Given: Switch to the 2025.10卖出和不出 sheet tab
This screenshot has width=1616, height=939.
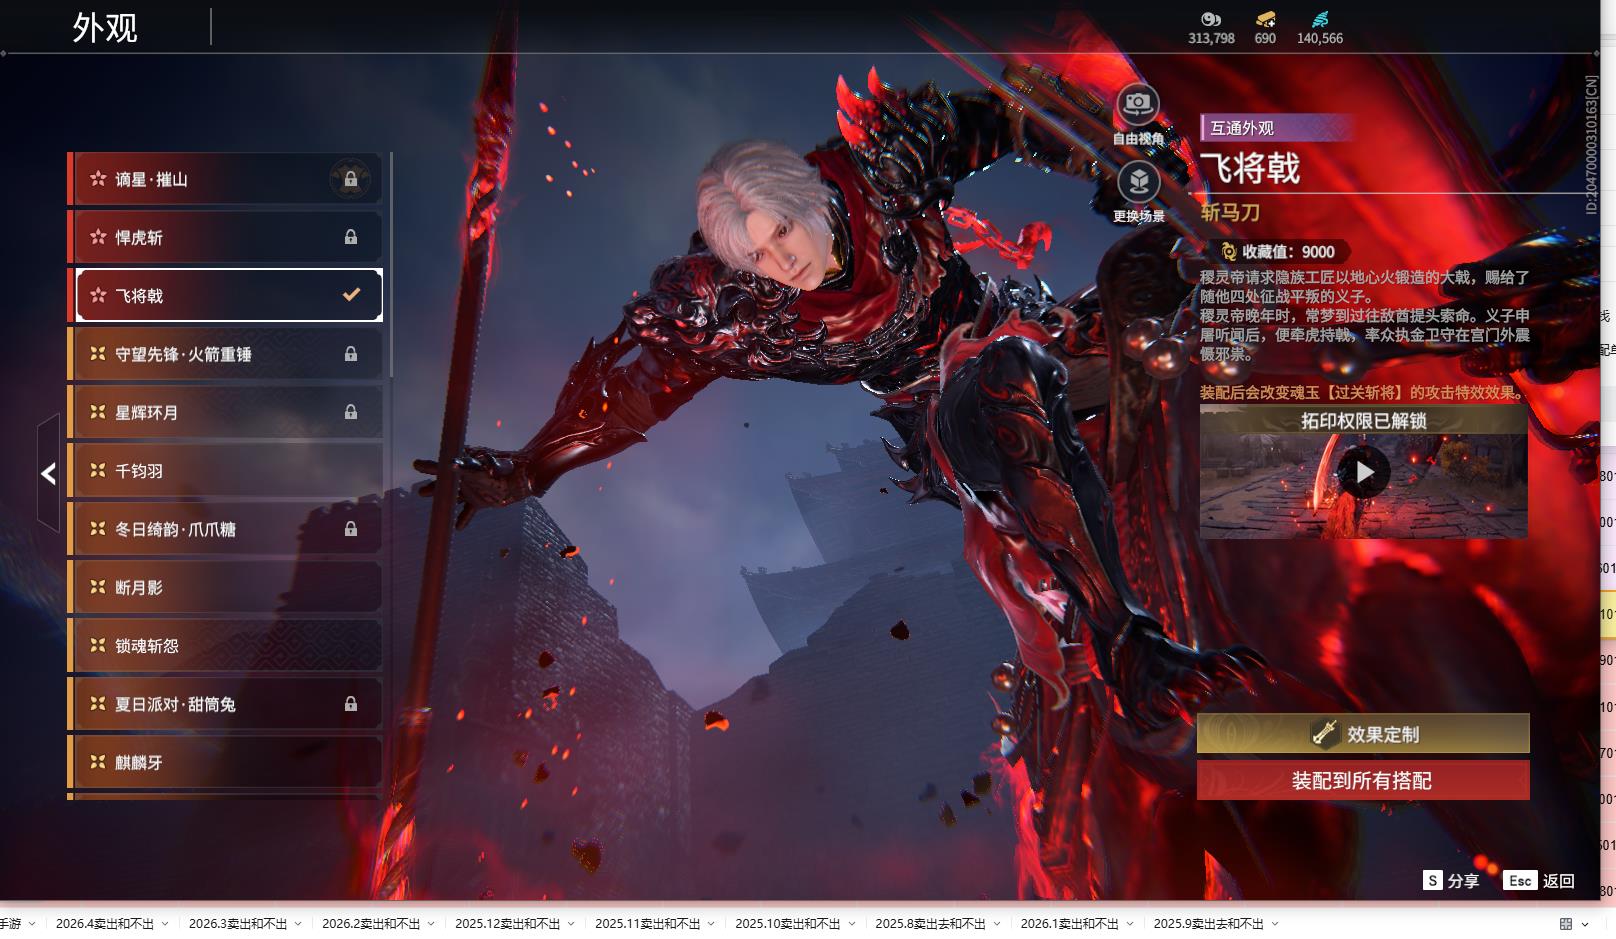Looking at the screenshot, I should [x=787, y=924].
